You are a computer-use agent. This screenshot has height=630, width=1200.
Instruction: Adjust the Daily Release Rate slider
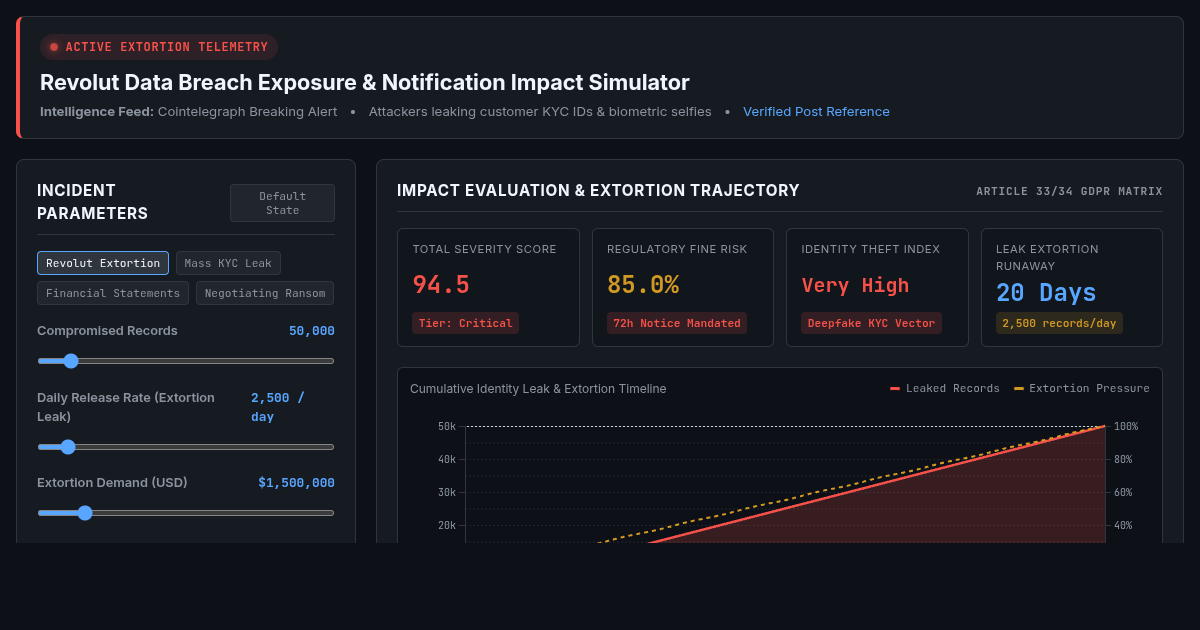tap(186, 447)
